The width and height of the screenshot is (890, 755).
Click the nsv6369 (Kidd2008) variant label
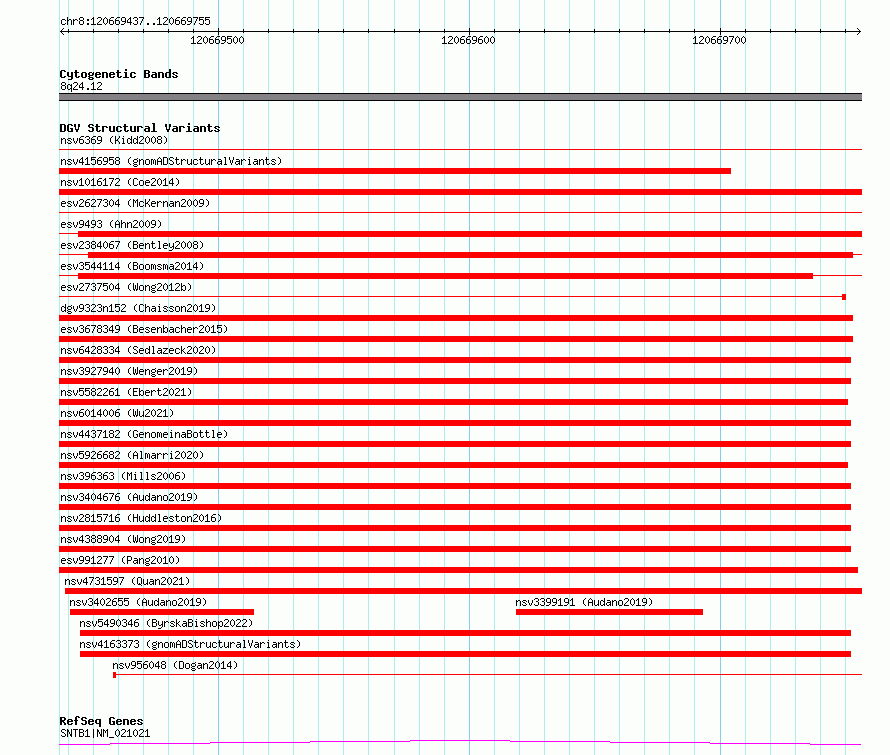point(114,140)
